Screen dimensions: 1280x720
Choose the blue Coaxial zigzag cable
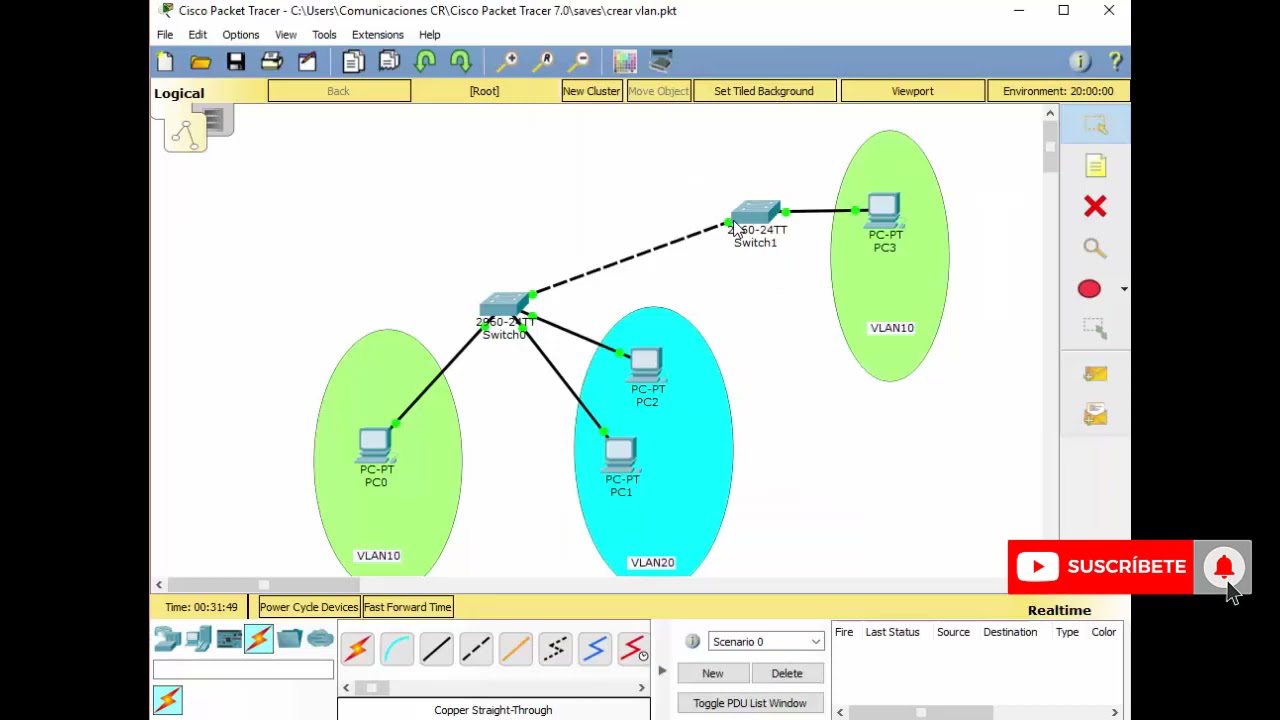[x=595, y=649]
